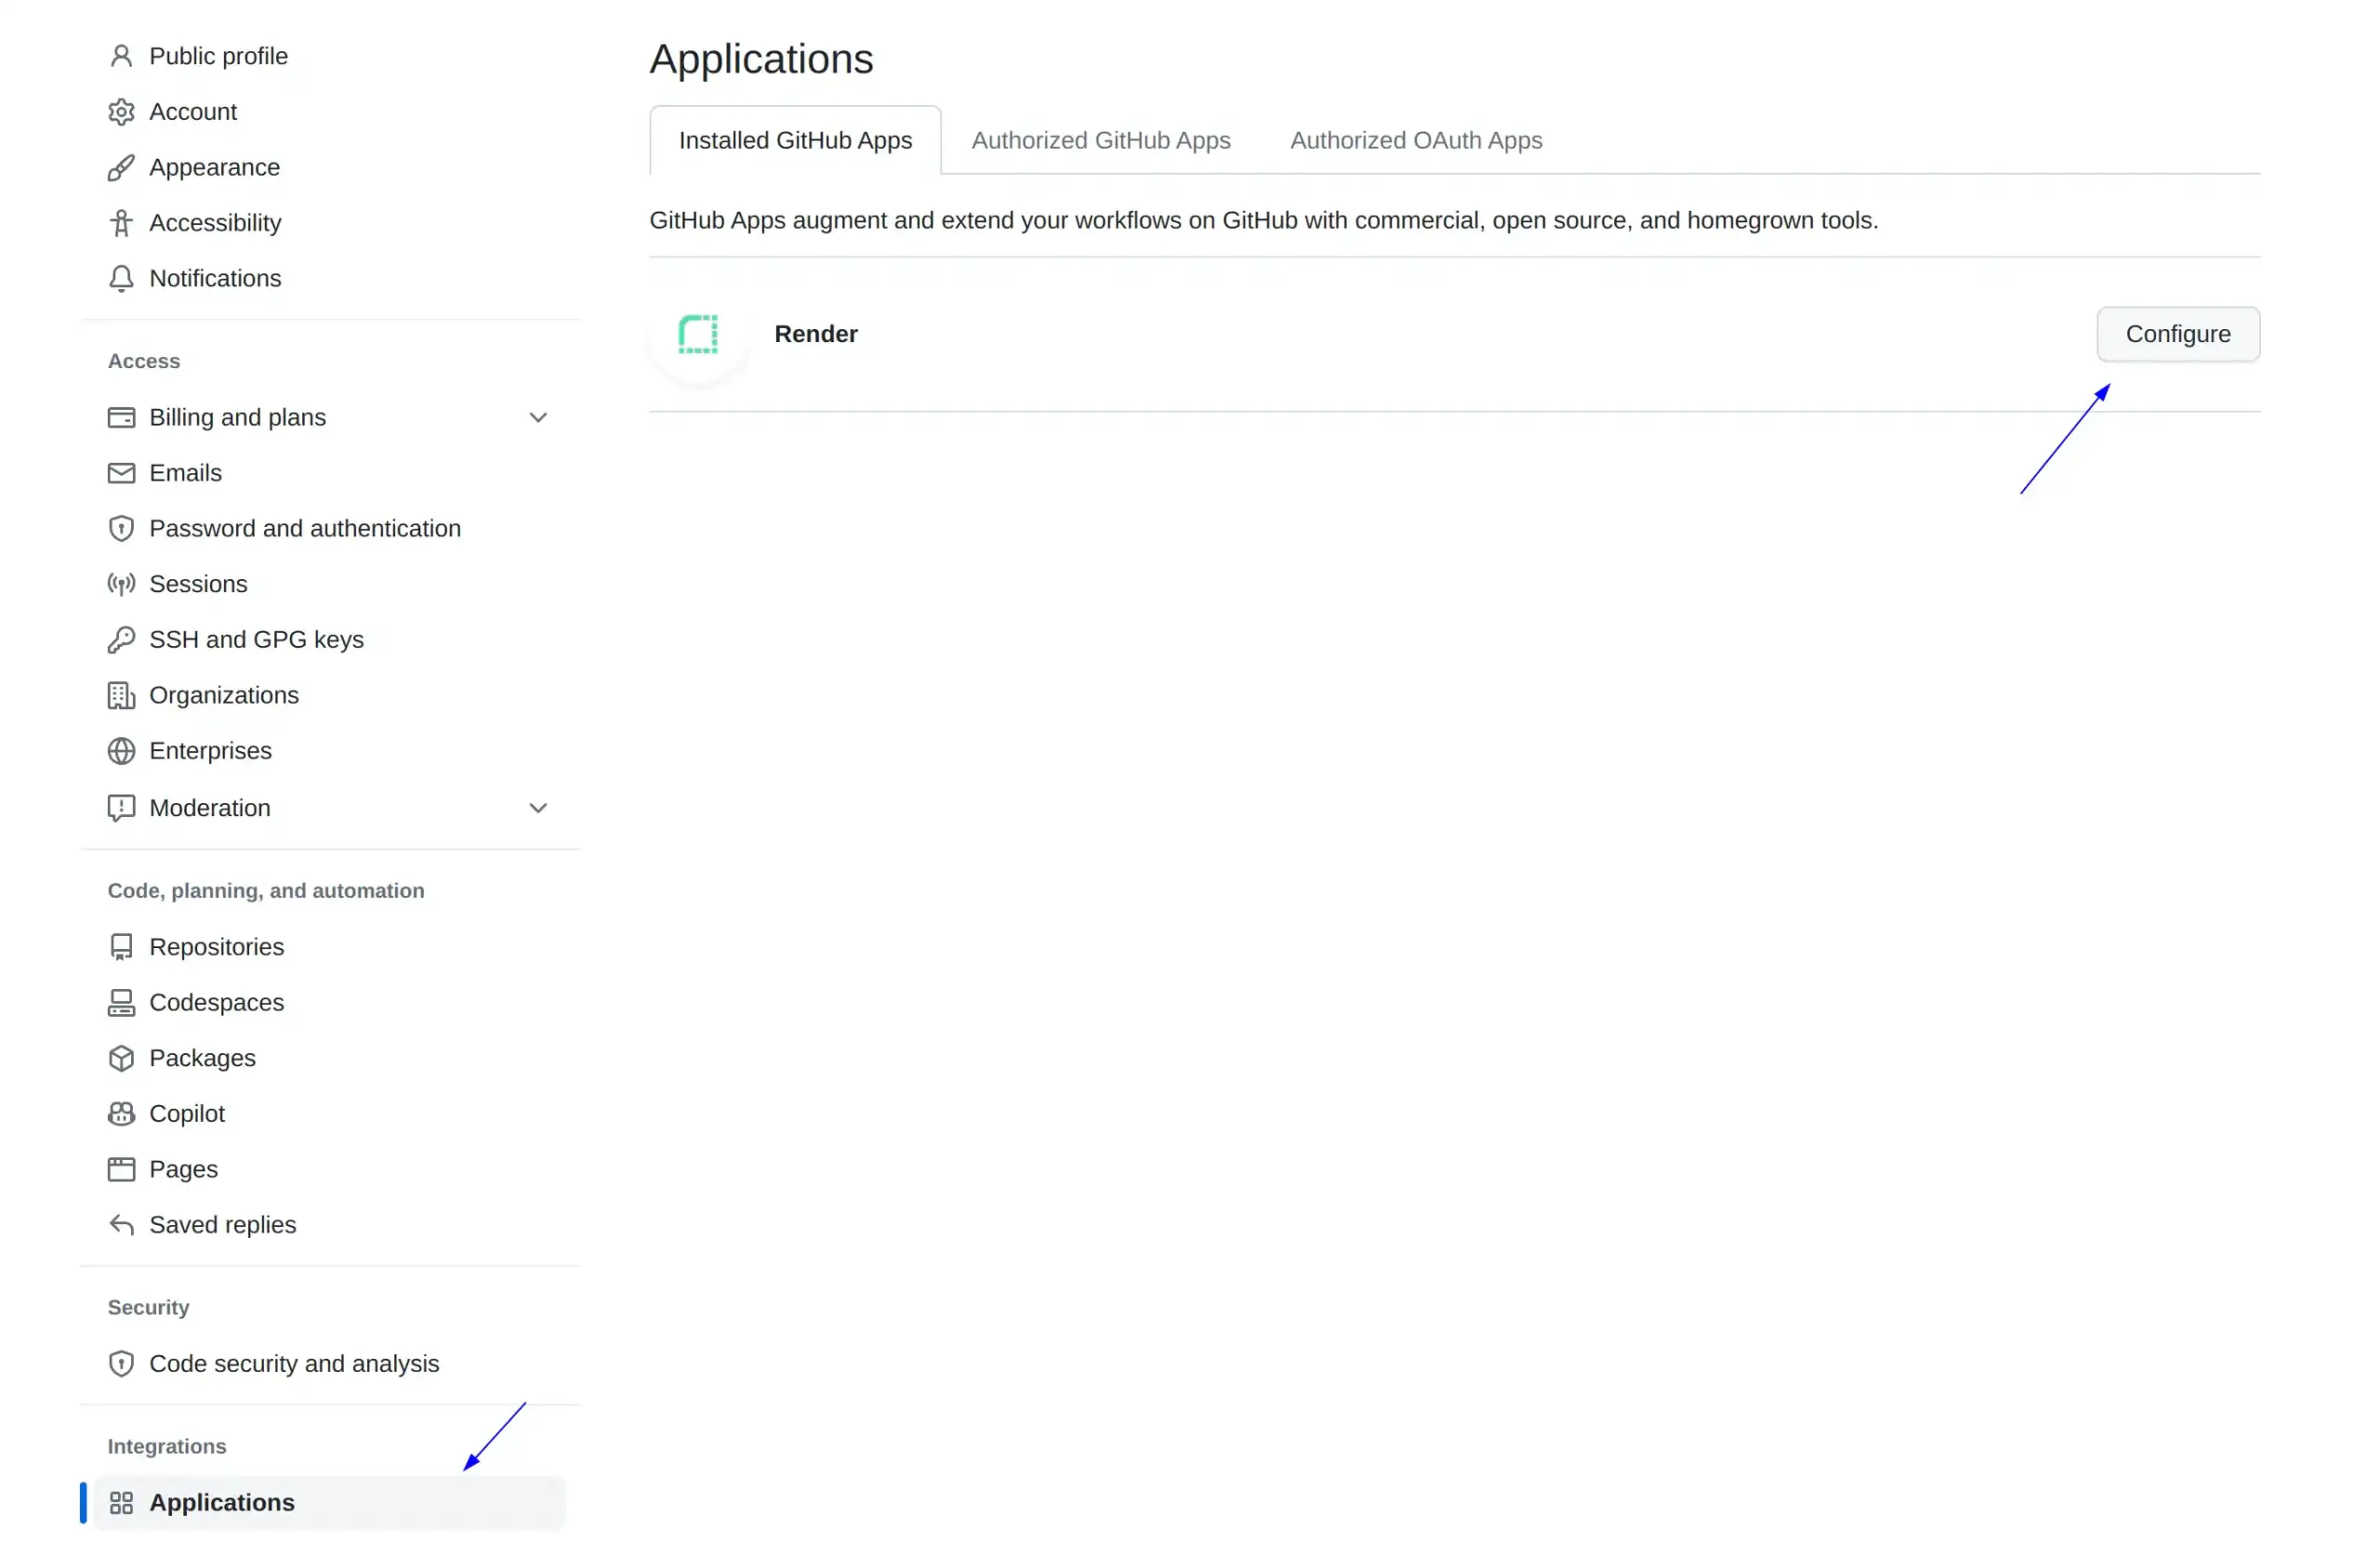Click the Code security and analysis icon
Screen dimensions: 2380x1542
[x=122, y=1364]
